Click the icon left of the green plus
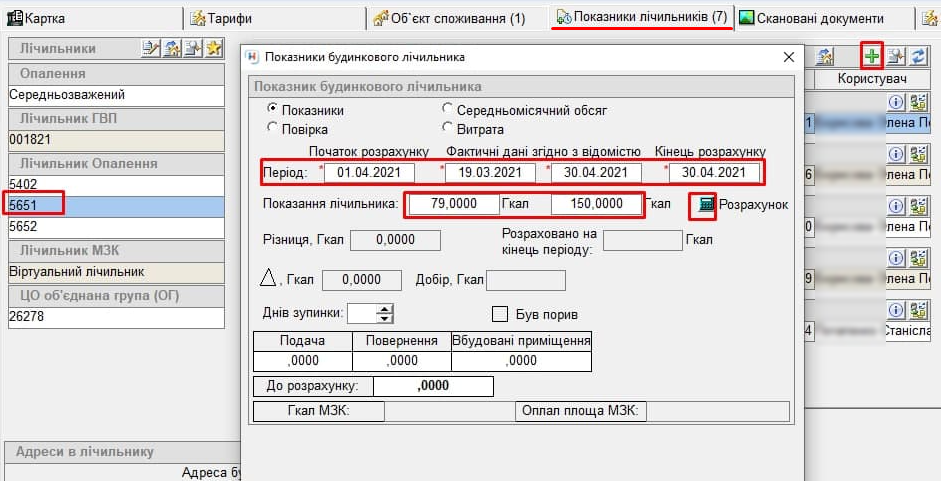 826,56
